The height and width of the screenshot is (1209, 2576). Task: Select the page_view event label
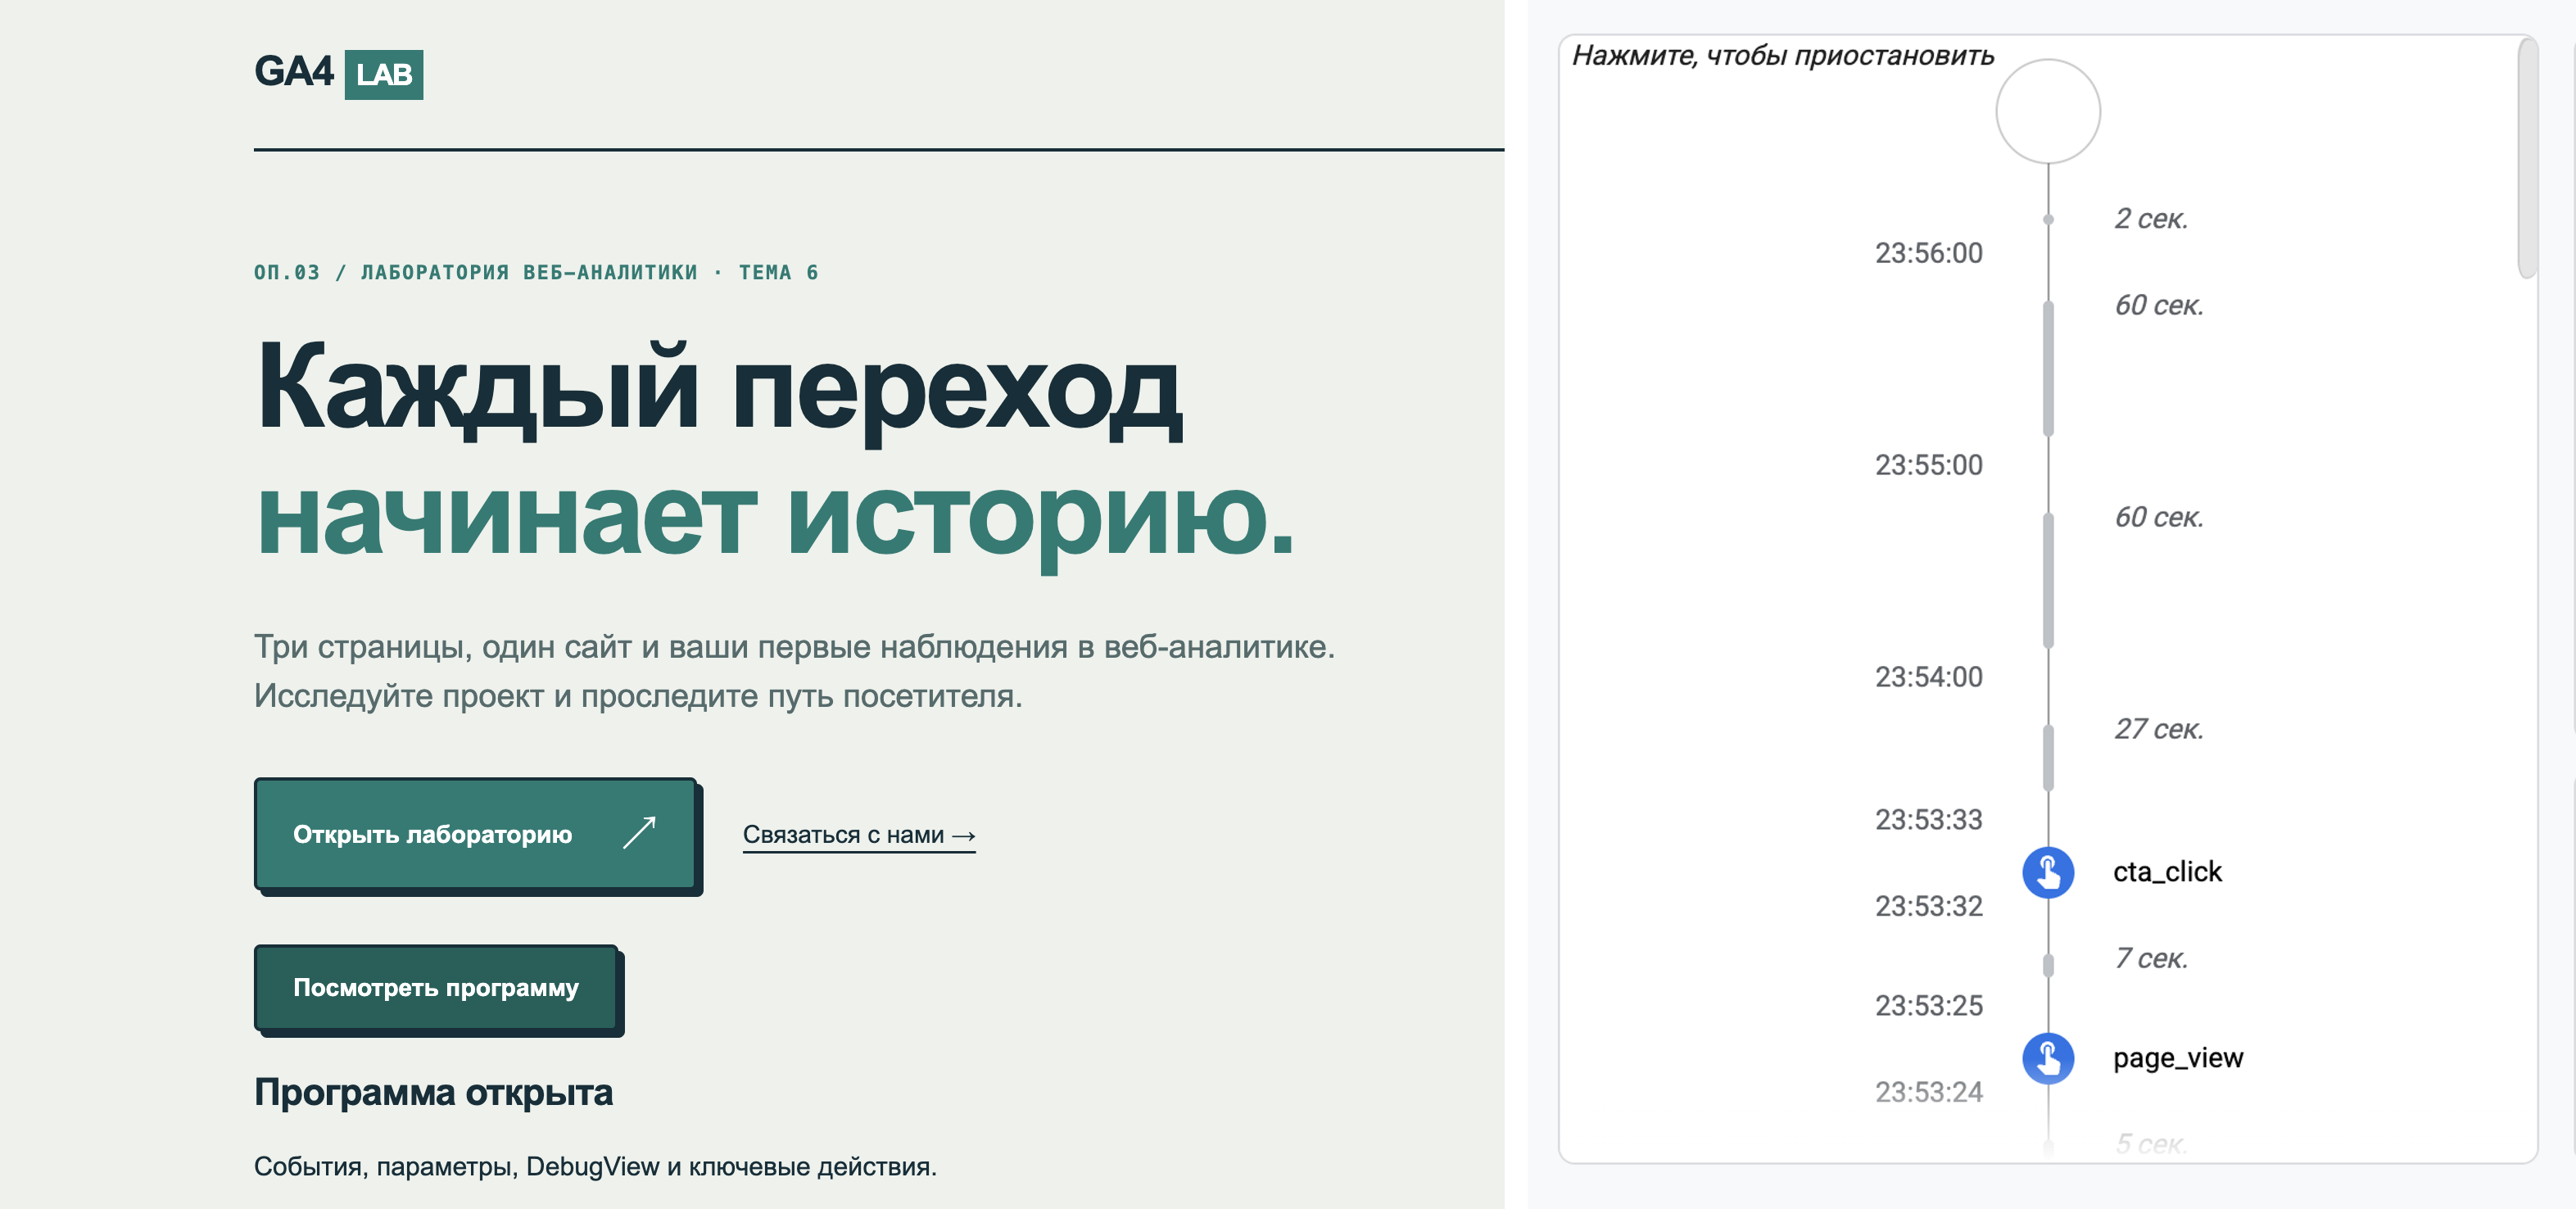[2178, 1058]
